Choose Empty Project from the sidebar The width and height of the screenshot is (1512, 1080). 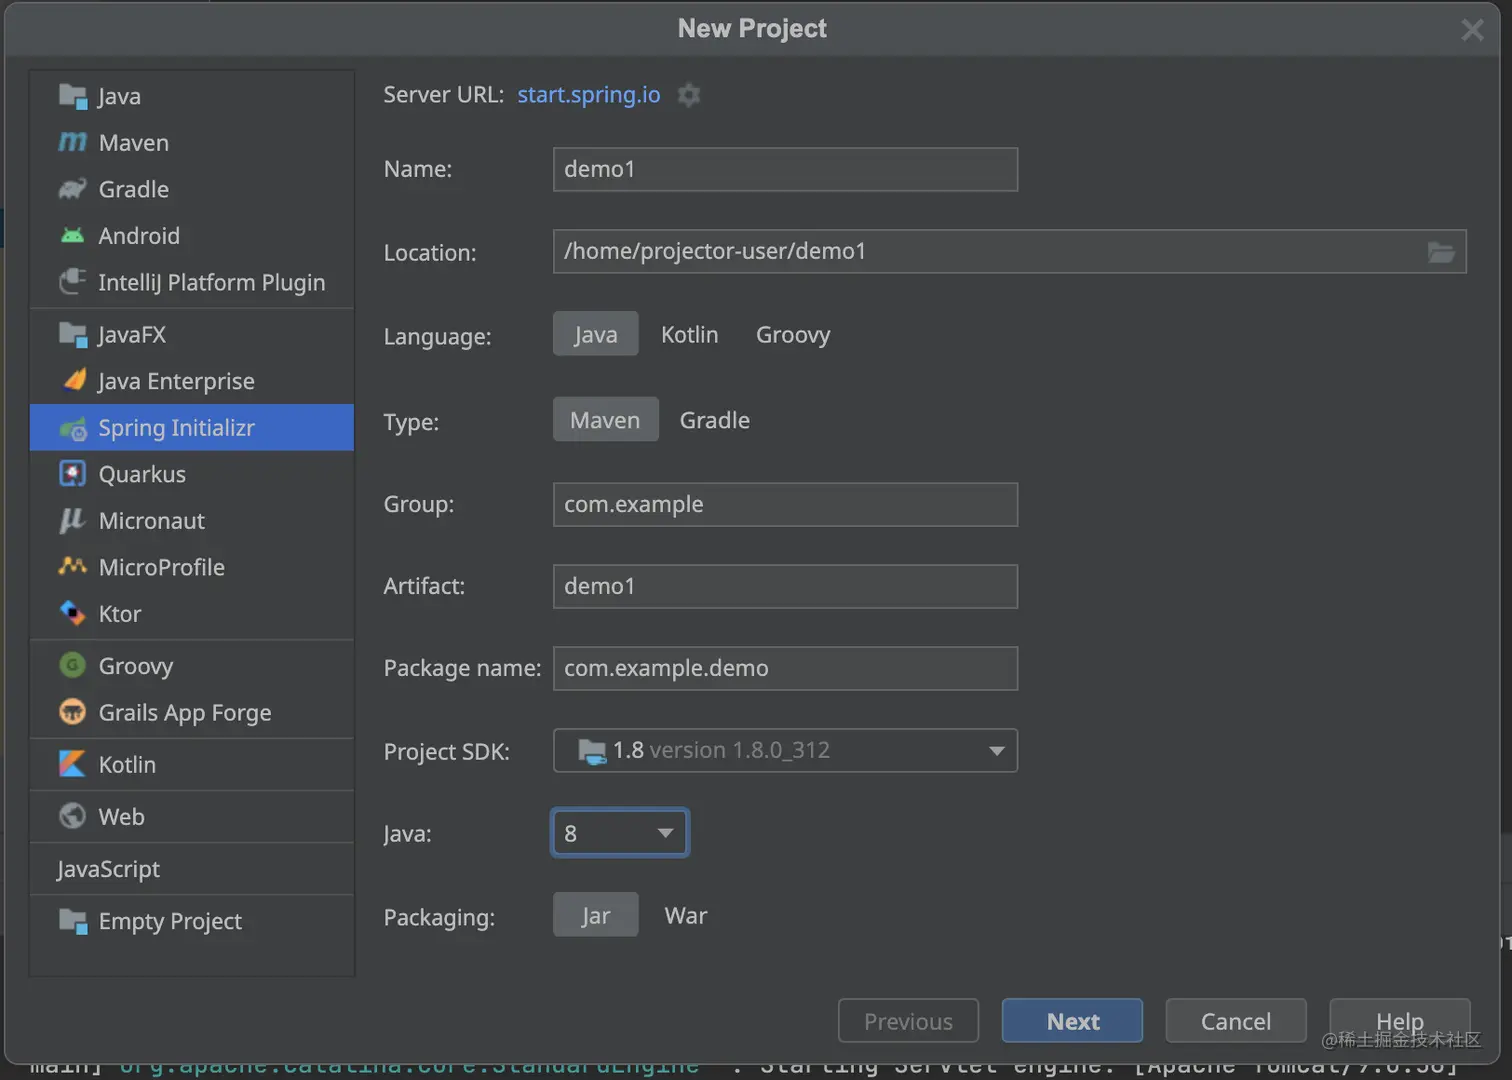click(170, 921)
